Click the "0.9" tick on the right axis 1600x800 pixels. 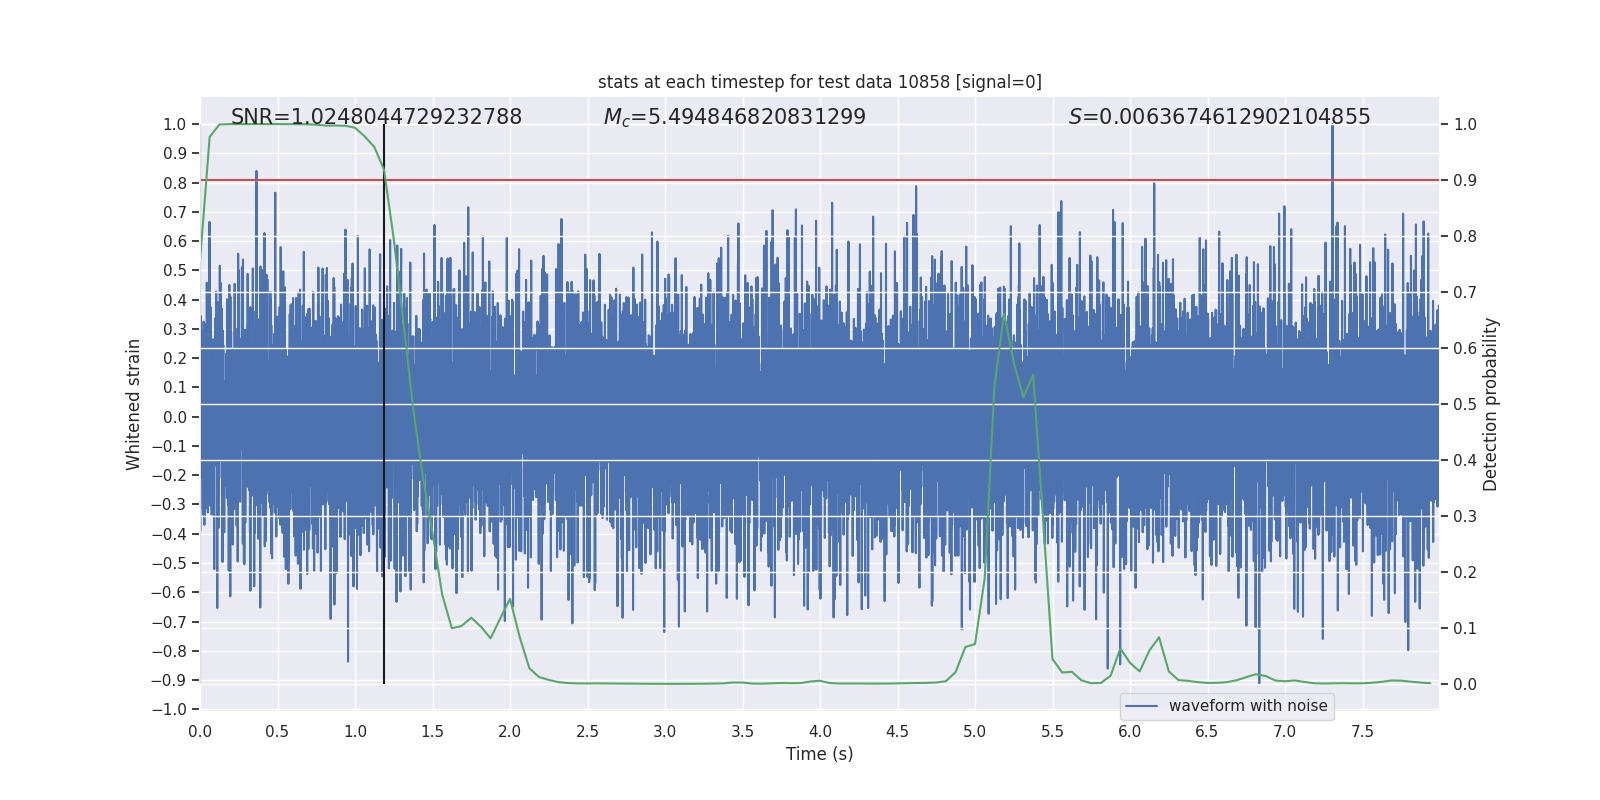[1465, 181]
